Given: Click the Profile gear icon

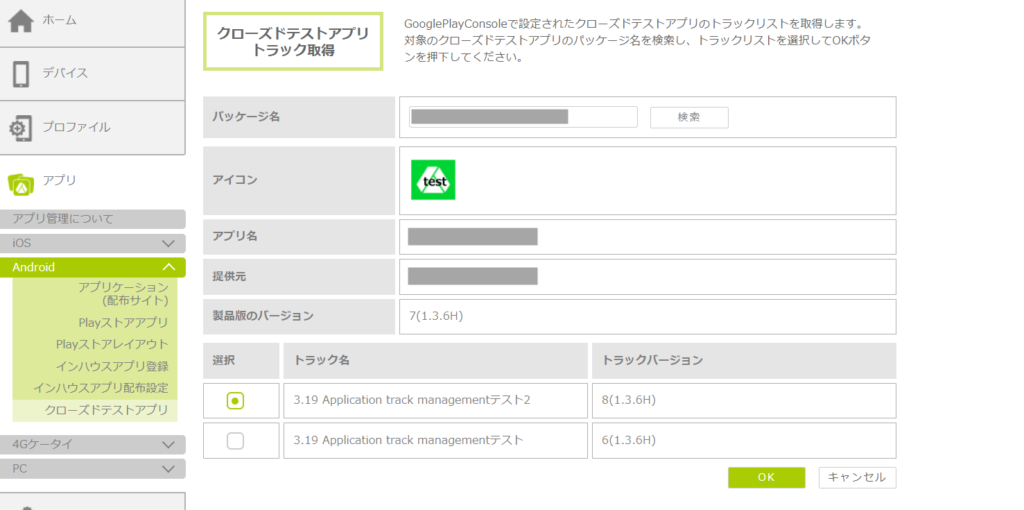Looking at the screenshot, I should [20, 128].
